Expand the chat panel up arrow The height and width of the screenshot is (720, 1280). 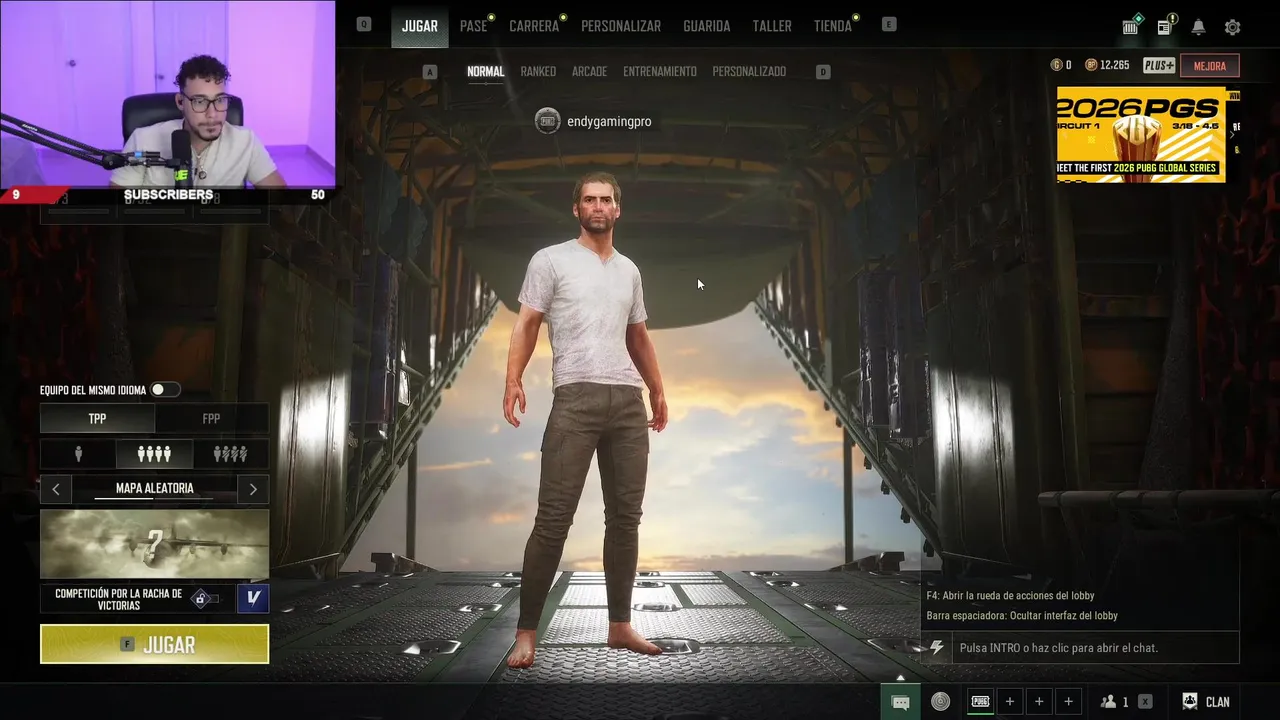coord(900,678)
